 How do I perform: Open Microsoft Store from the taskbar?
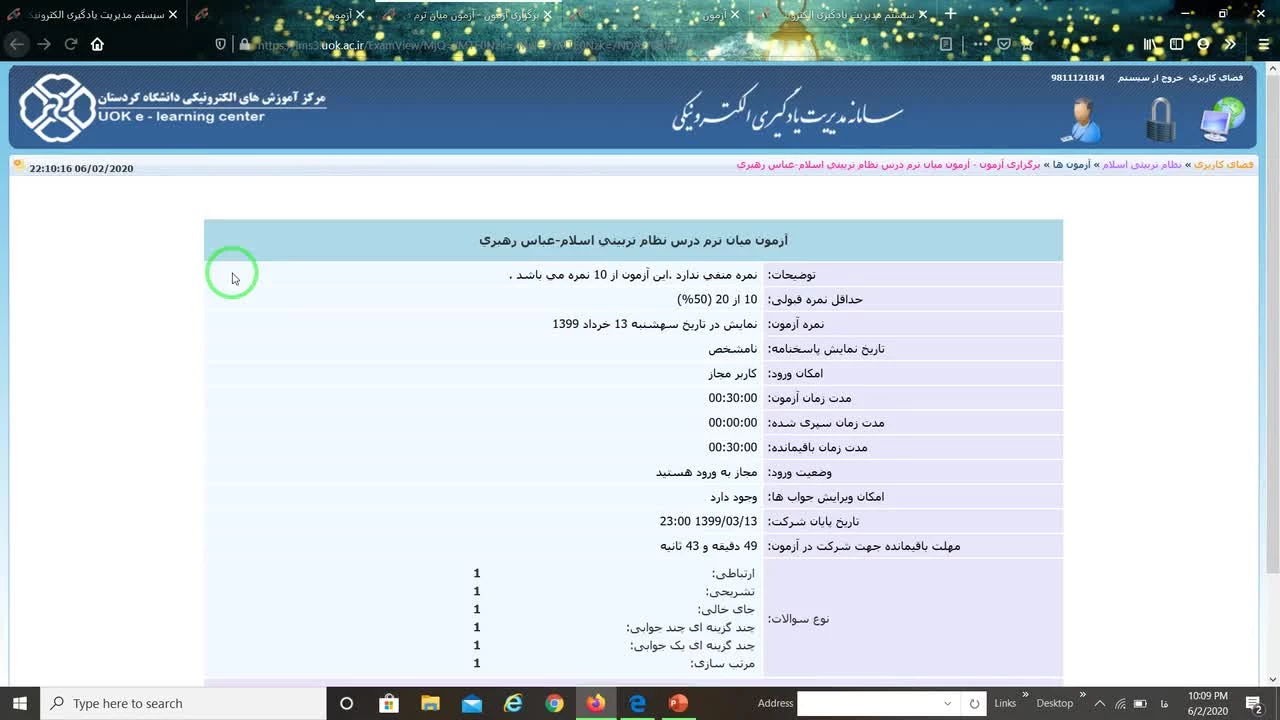(x=389, y=703)
